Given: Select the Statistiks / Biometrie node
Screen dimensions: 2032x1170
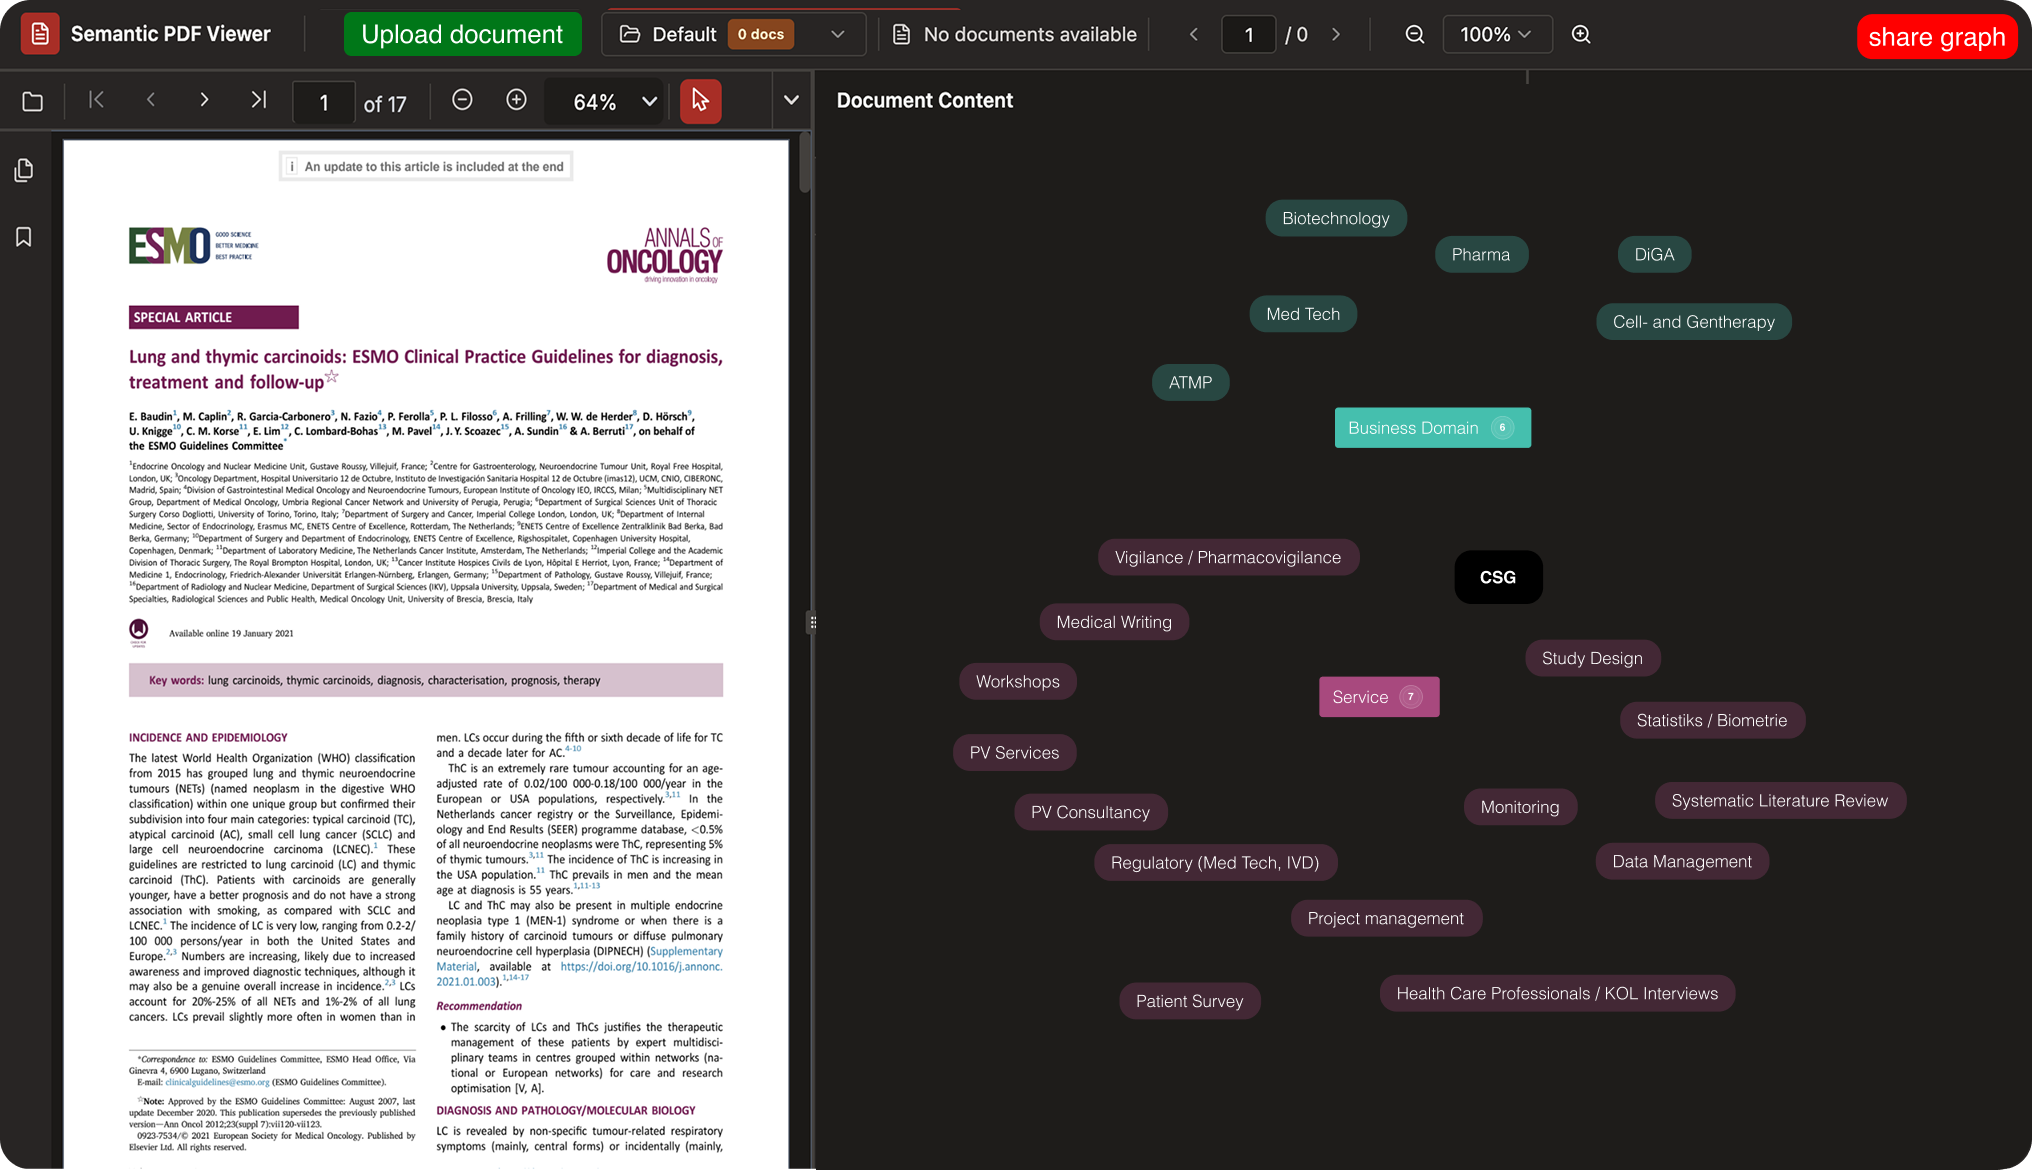Looking at the screenshot, I should coord(1711,720).
